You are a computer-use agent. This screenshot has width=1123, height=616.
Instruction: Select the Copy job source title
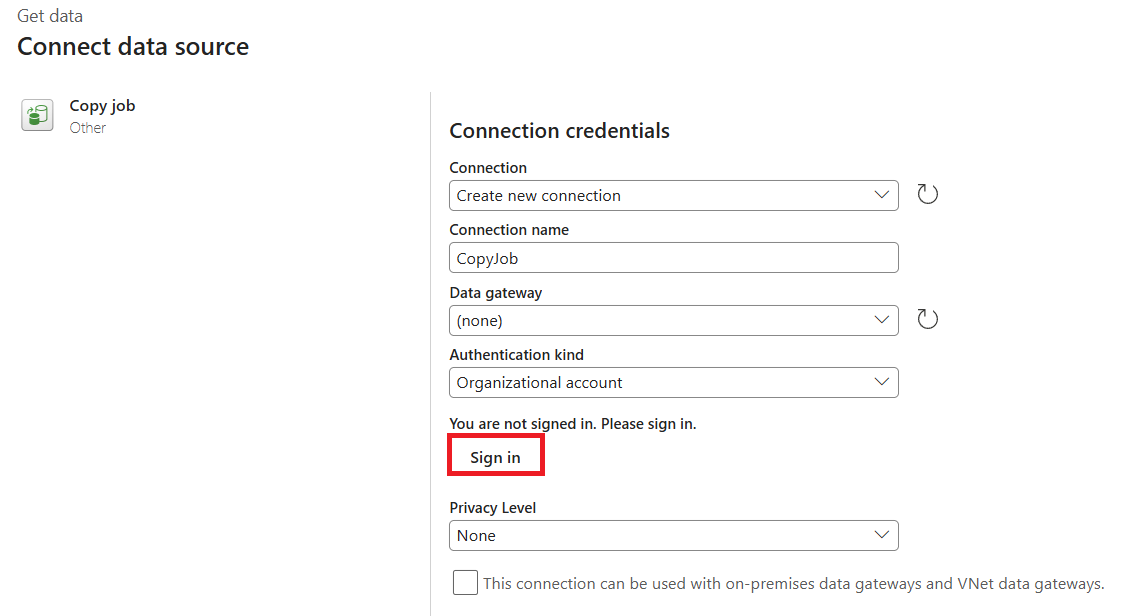coord(102,106)
